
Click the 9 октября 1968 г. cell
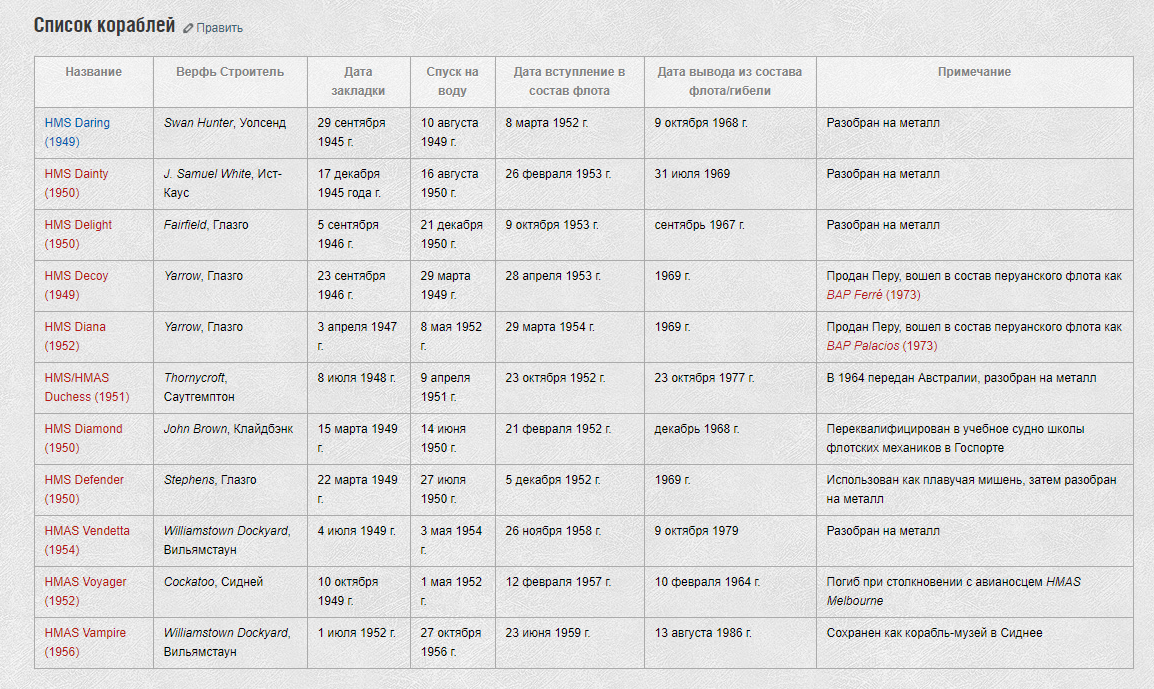pyautogui.click(x=730, y=132)
